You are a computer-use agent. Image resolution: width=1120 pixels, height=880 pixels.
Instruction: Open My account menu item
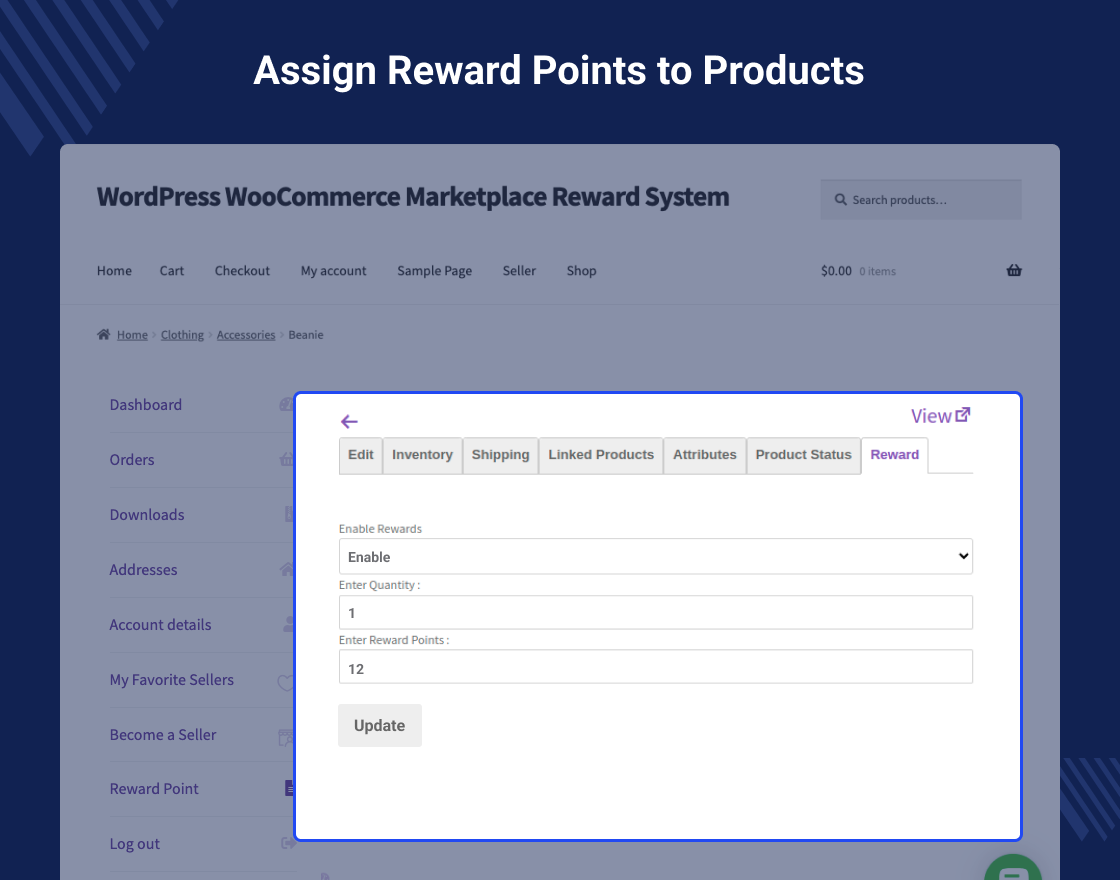pos(334,271)
